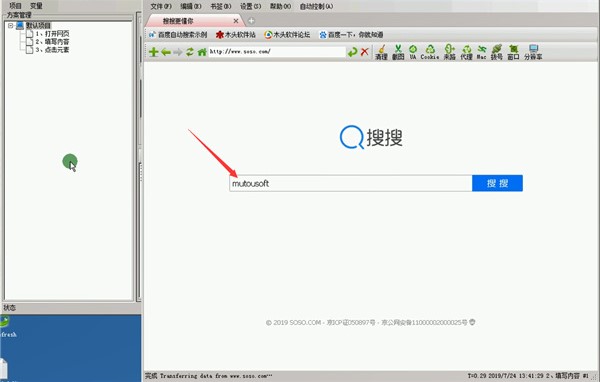Viewport: 600px width, 382px height.
Task: Click the red X stop icon
Action: tap(365, 52)
